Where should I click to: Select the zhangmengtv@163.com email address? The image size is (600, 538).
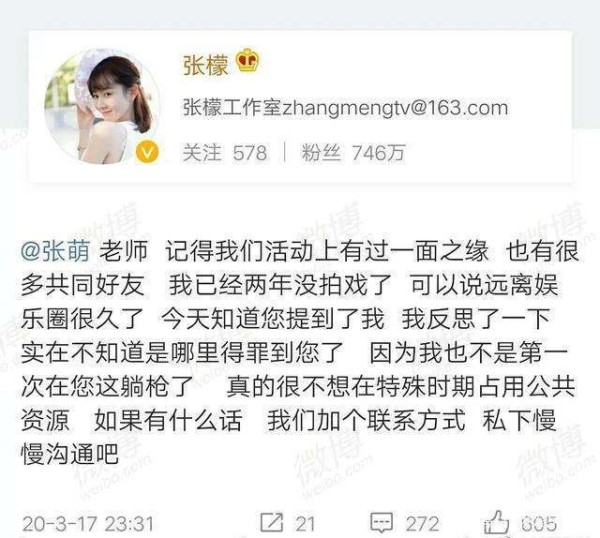pos(395,108)
